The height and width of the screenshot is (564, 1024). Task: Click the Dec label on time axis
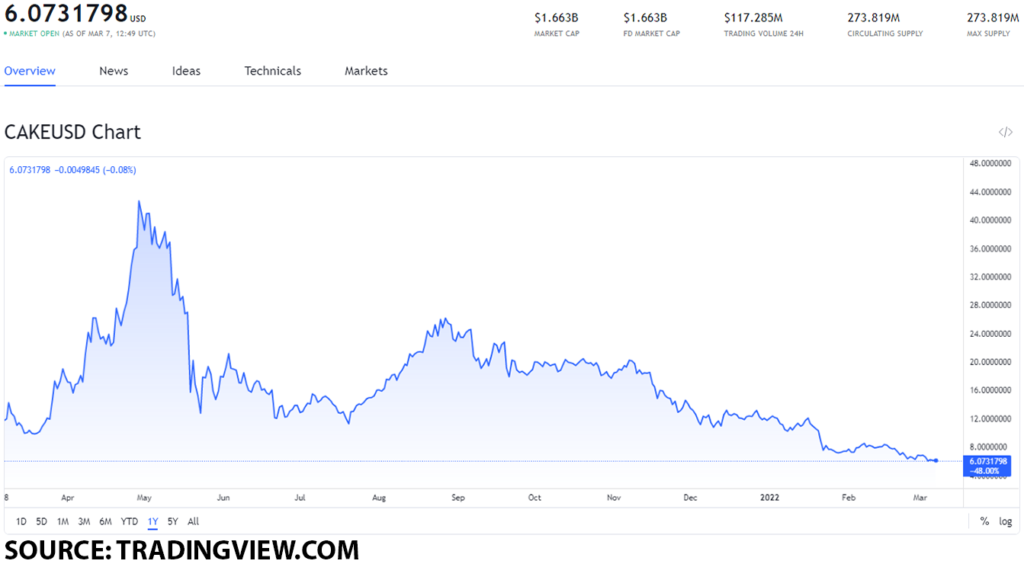[690, 498]
